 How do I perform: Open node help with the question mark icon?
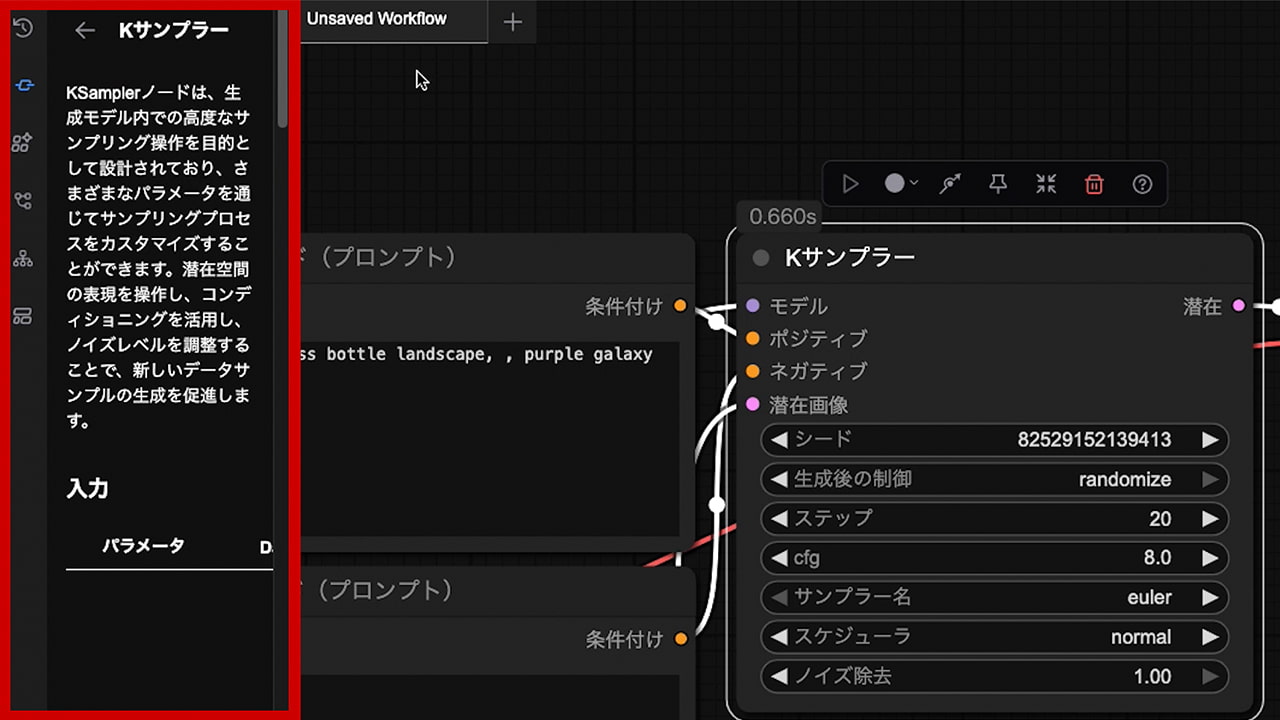1142,184
